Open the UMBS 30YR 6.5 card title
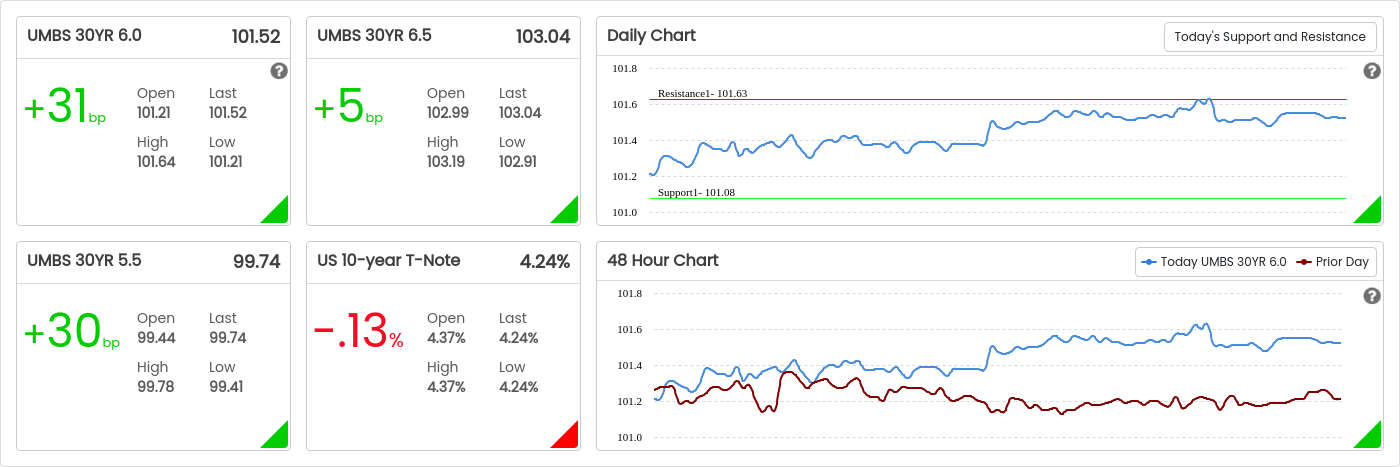Viewport: 1400px width, 467px height. click(x=374, y=36)
